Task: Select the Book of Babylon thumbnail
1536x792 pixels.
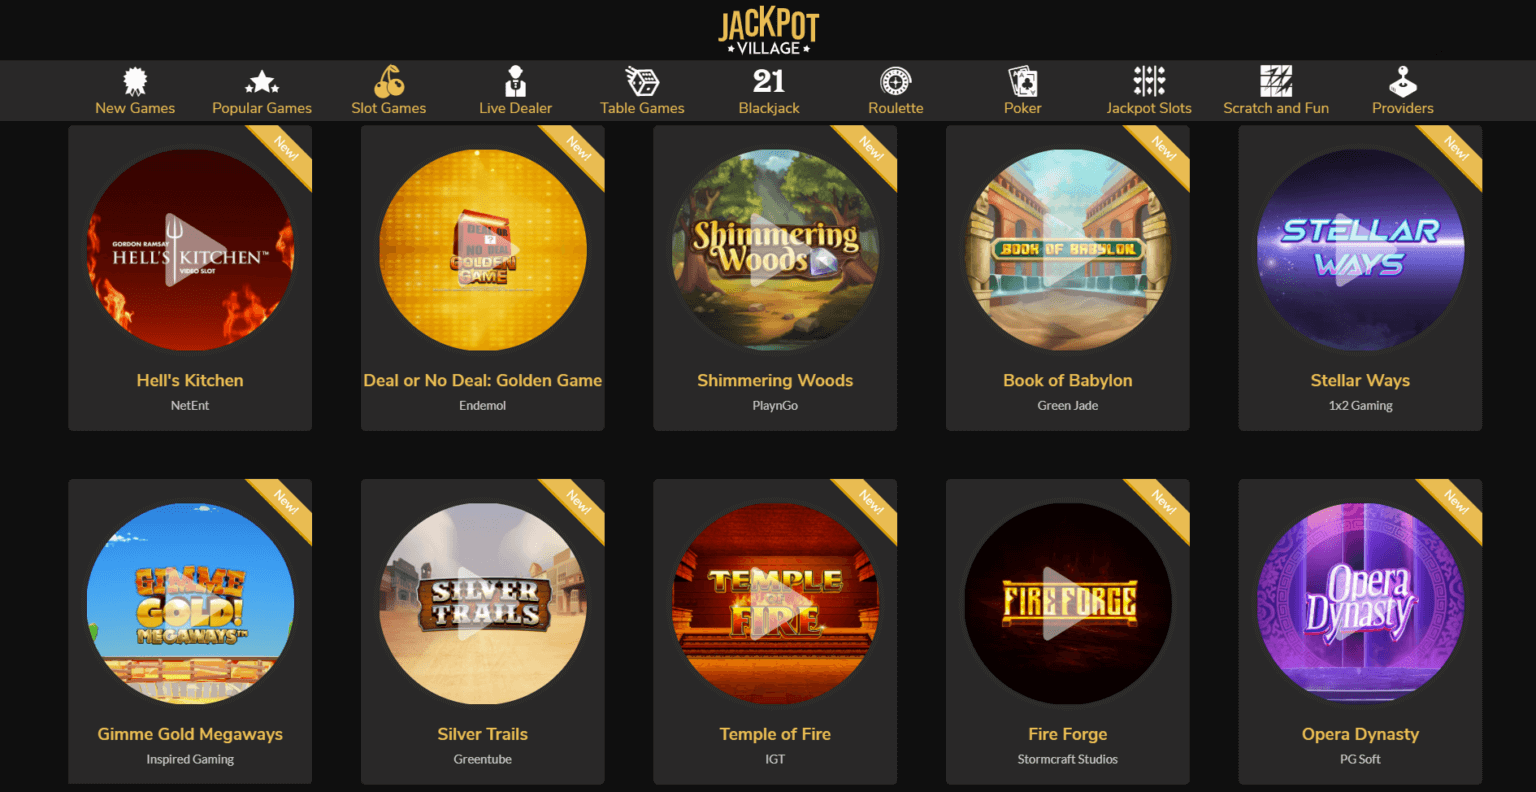Action: 1068,250
